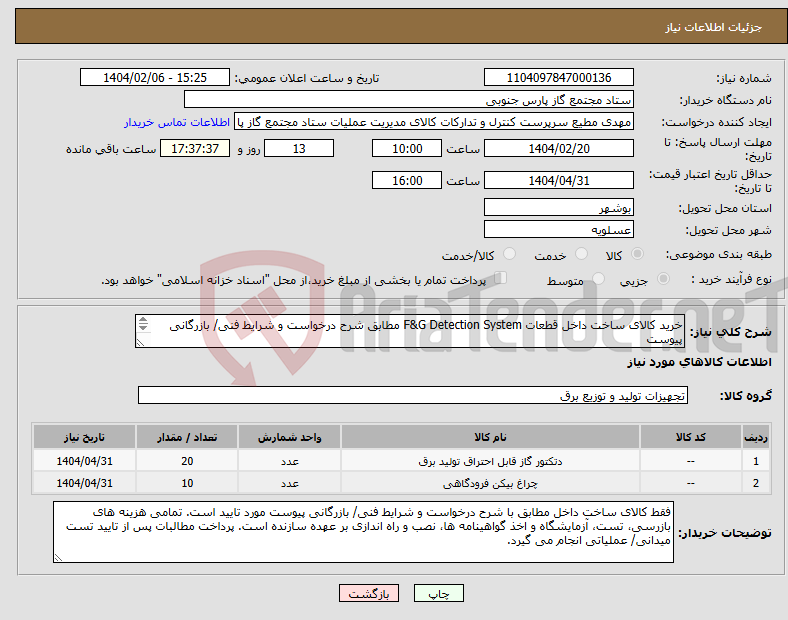Select the کالا radio button
Screen dimensions: 788x620
pyautogui.click(x=637, y=254)
